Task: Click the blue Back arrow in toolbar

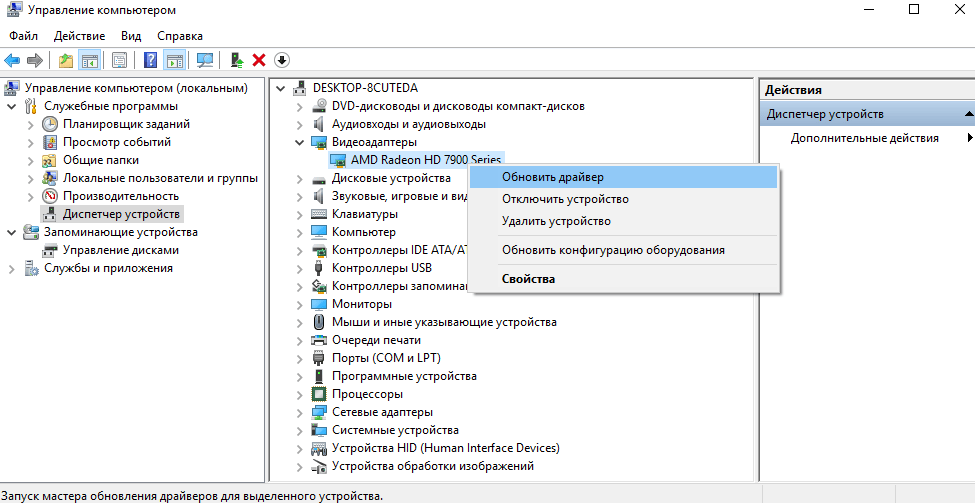Action: coord(12,60)
